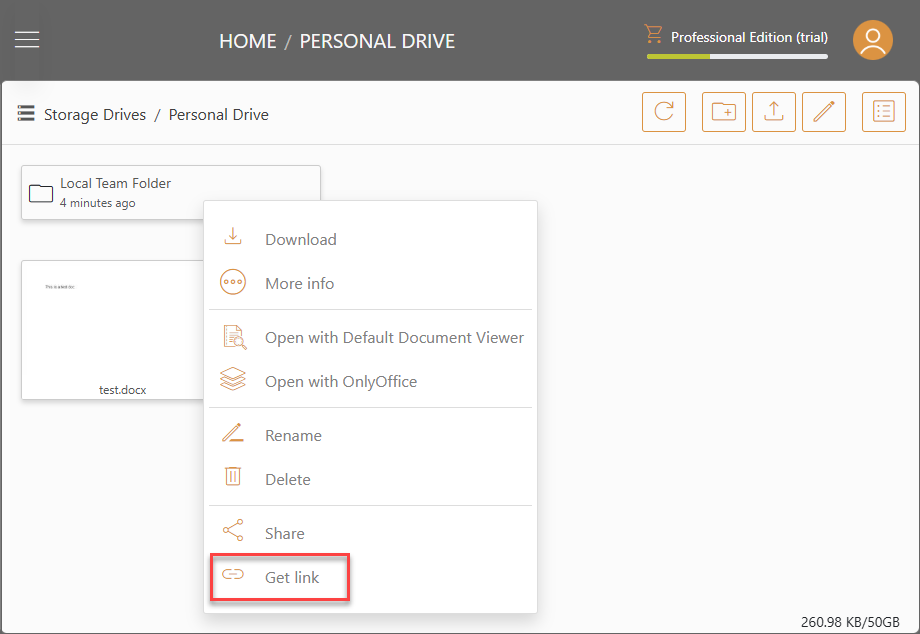Screen dimensions: 920x634
Task: Click the refresh button in toolbar
Action: click(x=664, y=111)
